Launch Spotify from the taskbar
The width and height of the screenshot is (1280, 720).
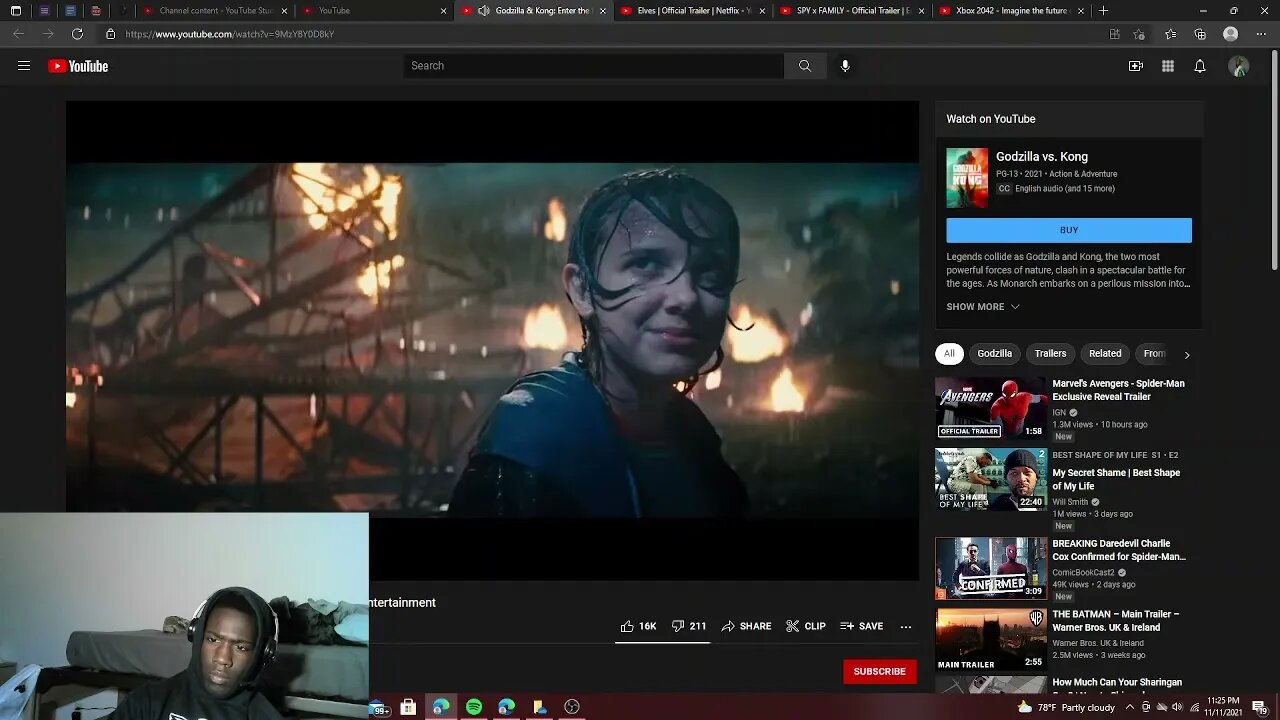click(474, 707)
